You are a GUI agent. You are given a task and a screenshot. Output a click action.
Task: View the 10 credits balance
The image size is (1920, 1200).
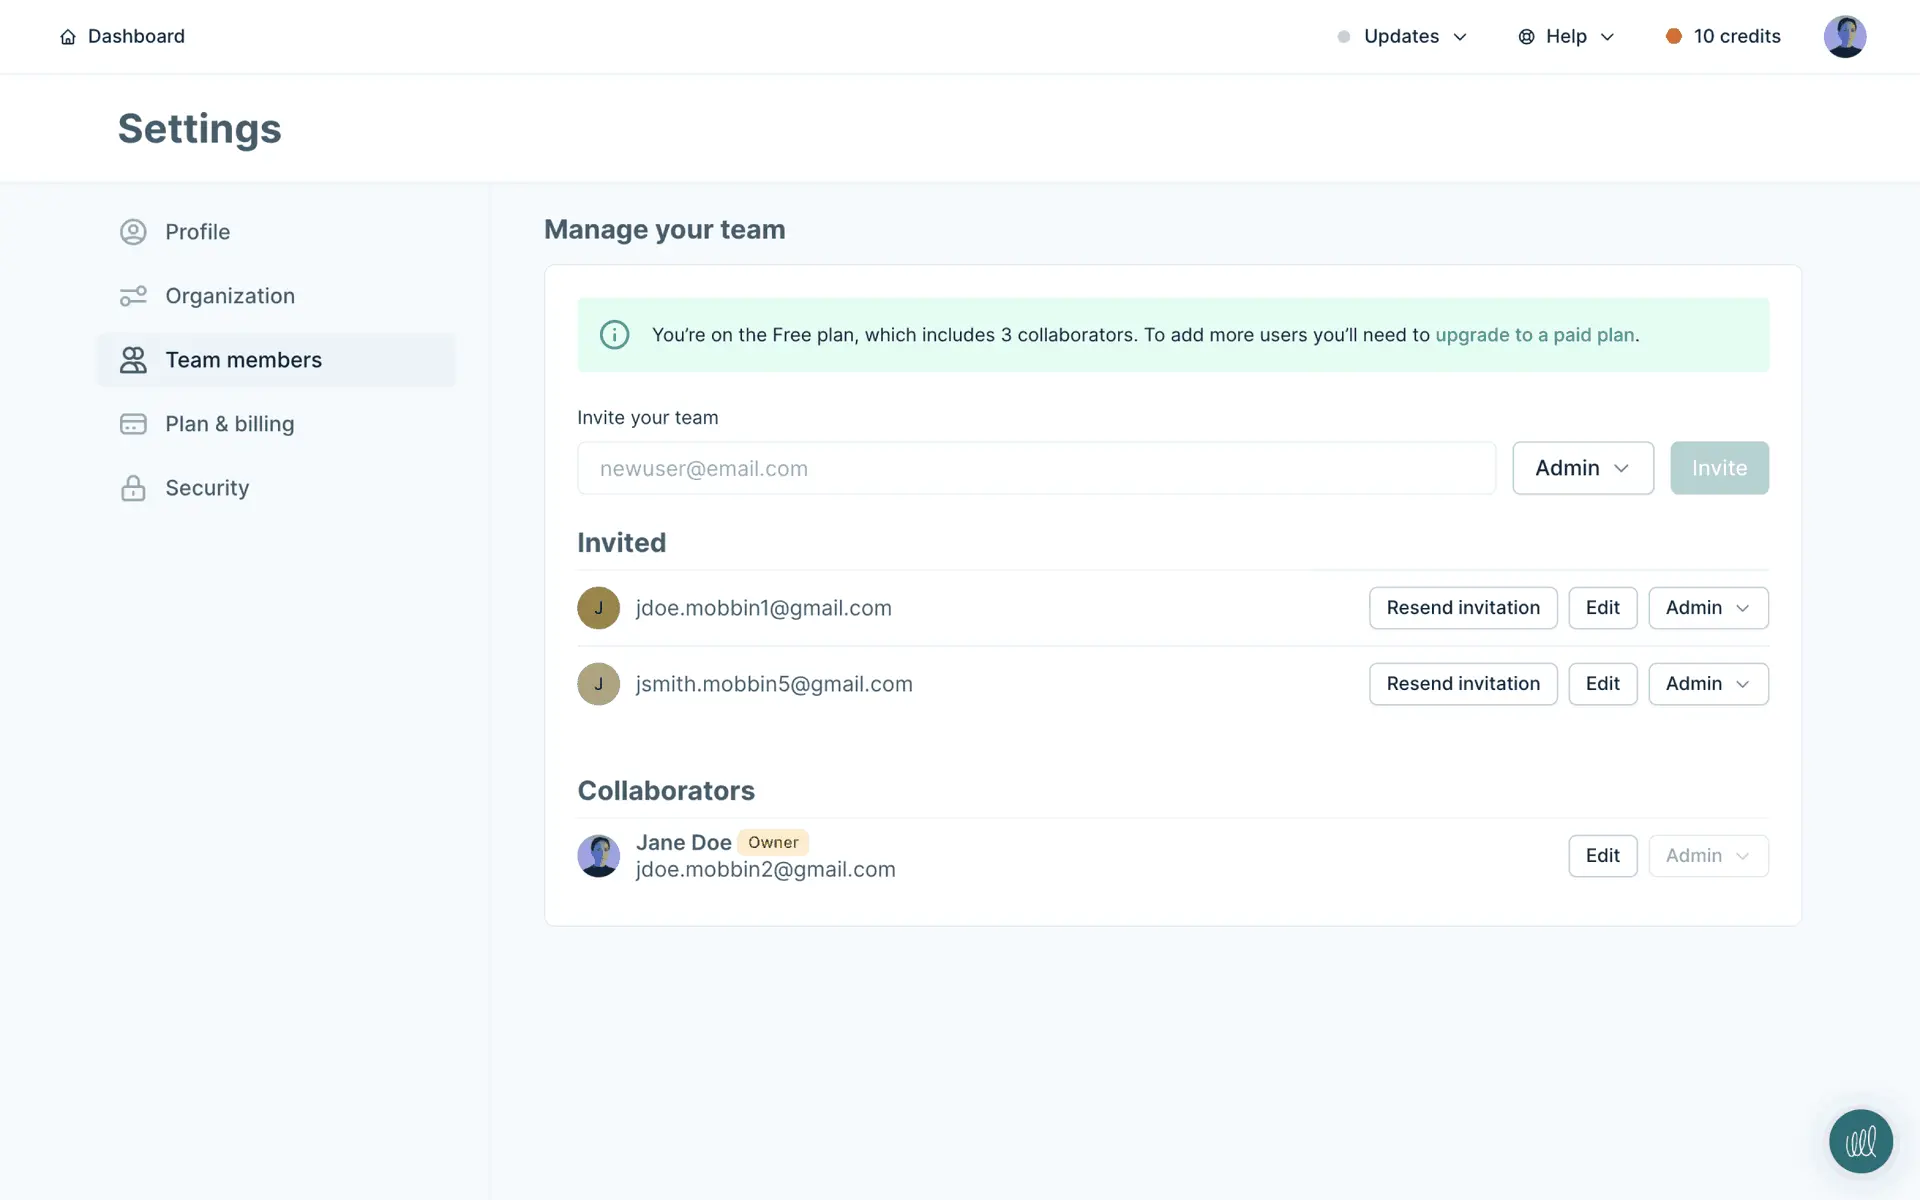click(1723, 37)
